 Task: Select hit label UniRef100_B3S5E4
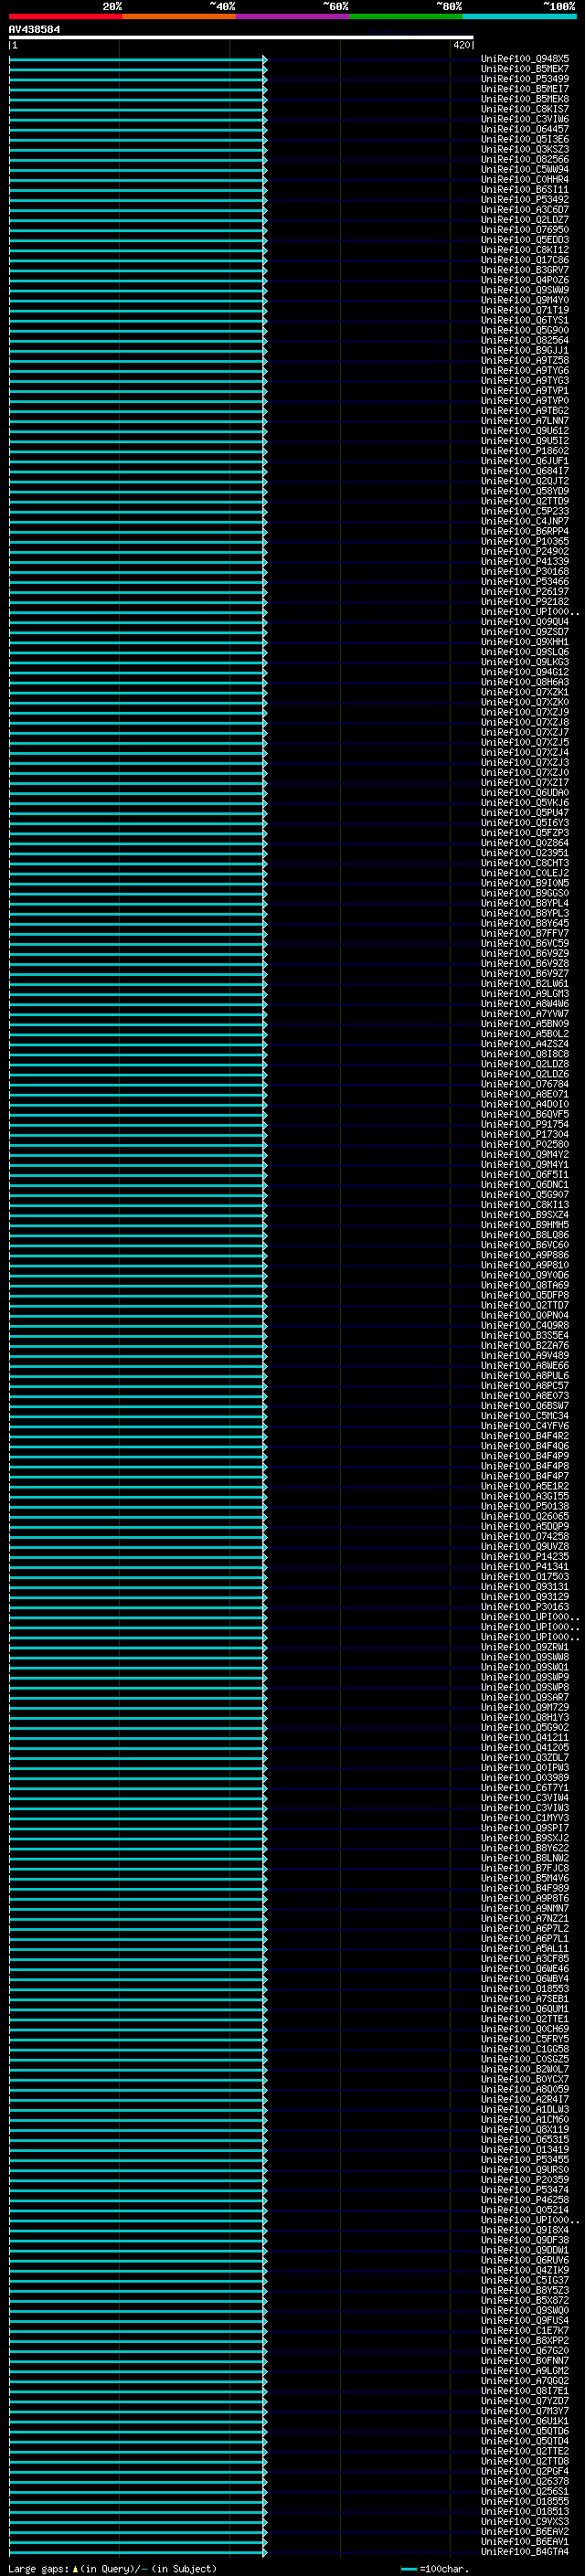[525, 1335]
